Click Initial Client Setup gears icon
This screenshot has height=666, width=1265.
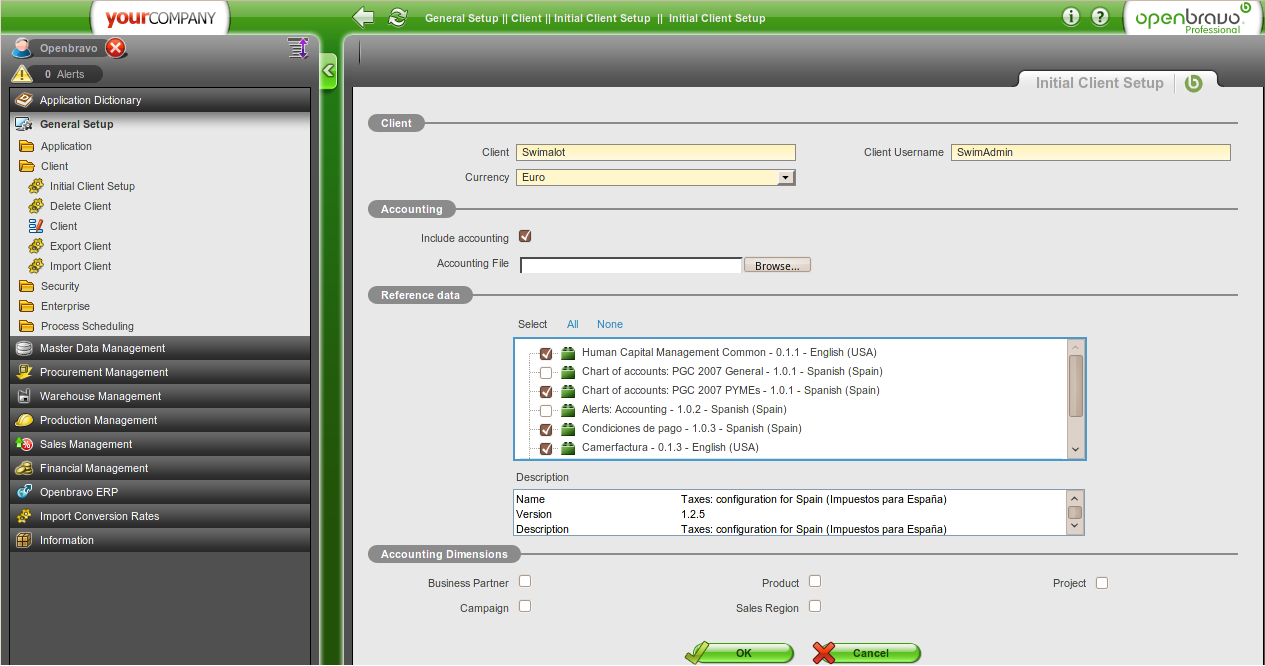click(36, 186)
